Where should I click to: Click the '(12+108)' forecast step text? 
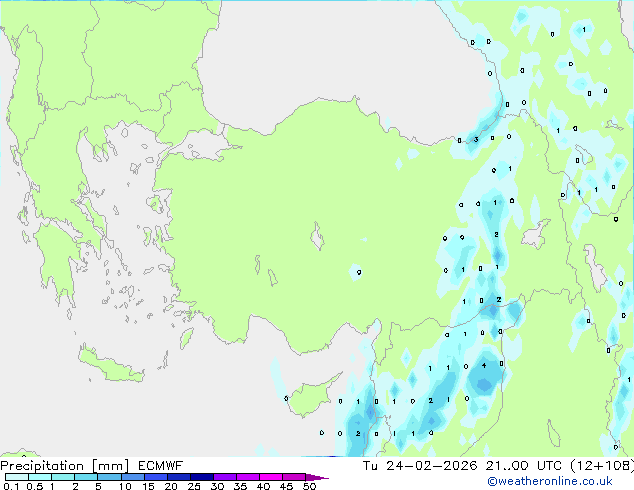pos(602,466)
